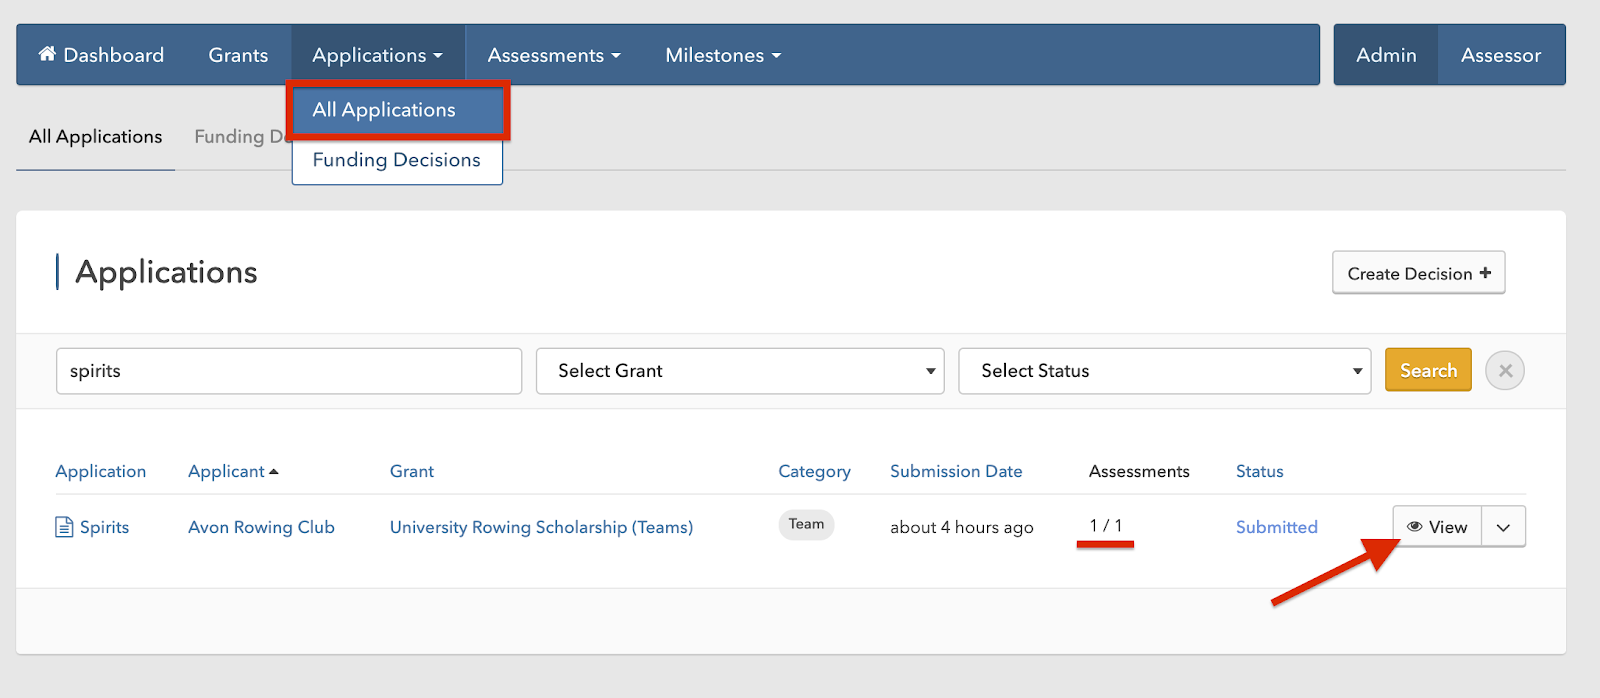Go to the Grants menu item
Screen dimensions: 1600x698
pyautogui.click(x=238, y=55)
